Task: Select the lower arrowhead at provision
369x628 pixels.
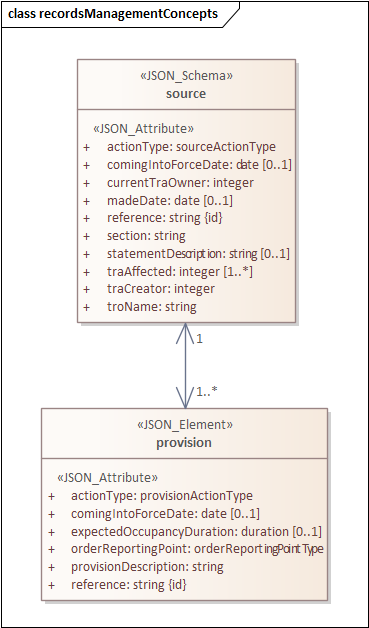Action: pyautogui.click(x=185, y=398)
